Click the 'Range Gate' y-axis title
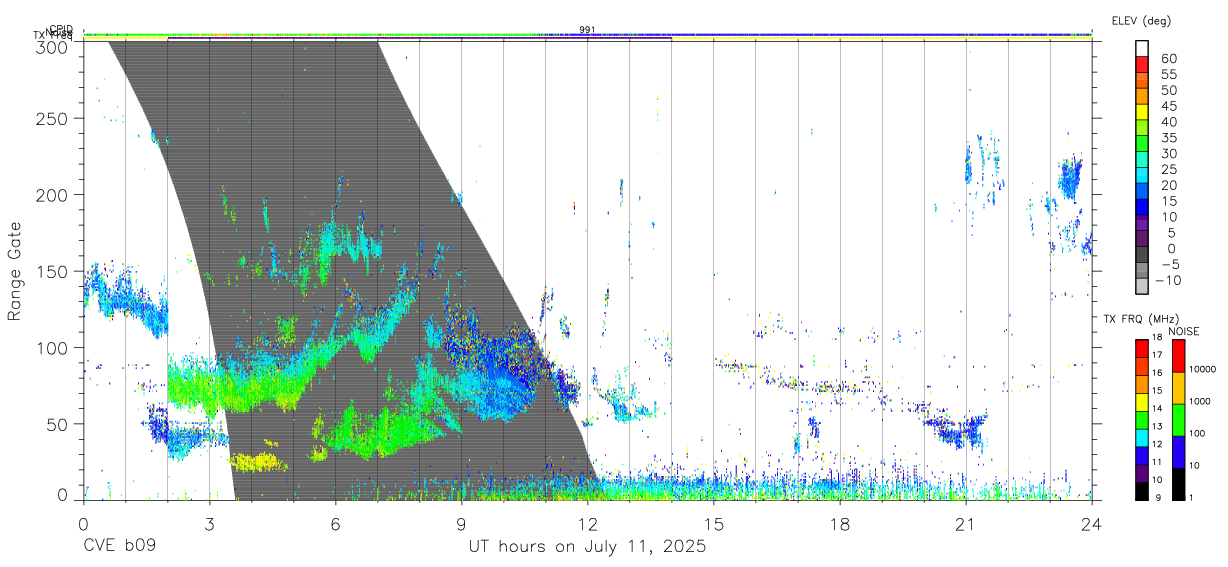1228x567 pixels. (15, 272)
